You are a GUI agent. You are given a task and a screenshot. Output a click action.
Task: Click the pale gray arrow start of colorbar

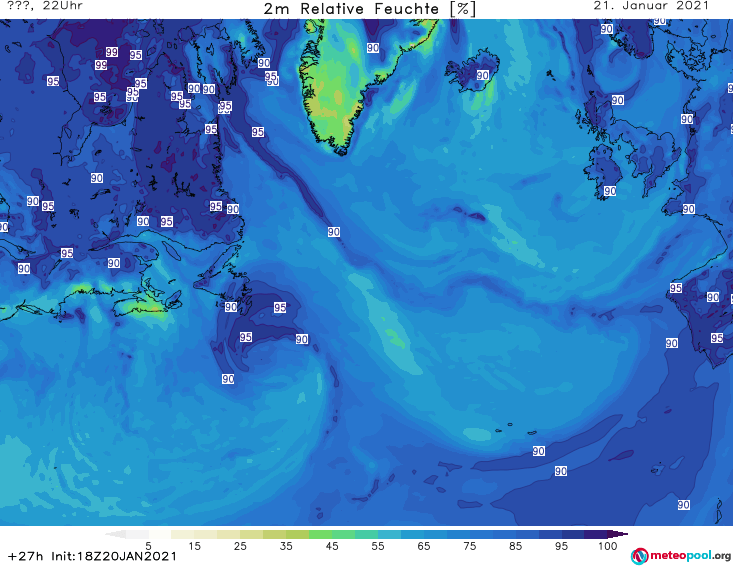coord(115,534)
